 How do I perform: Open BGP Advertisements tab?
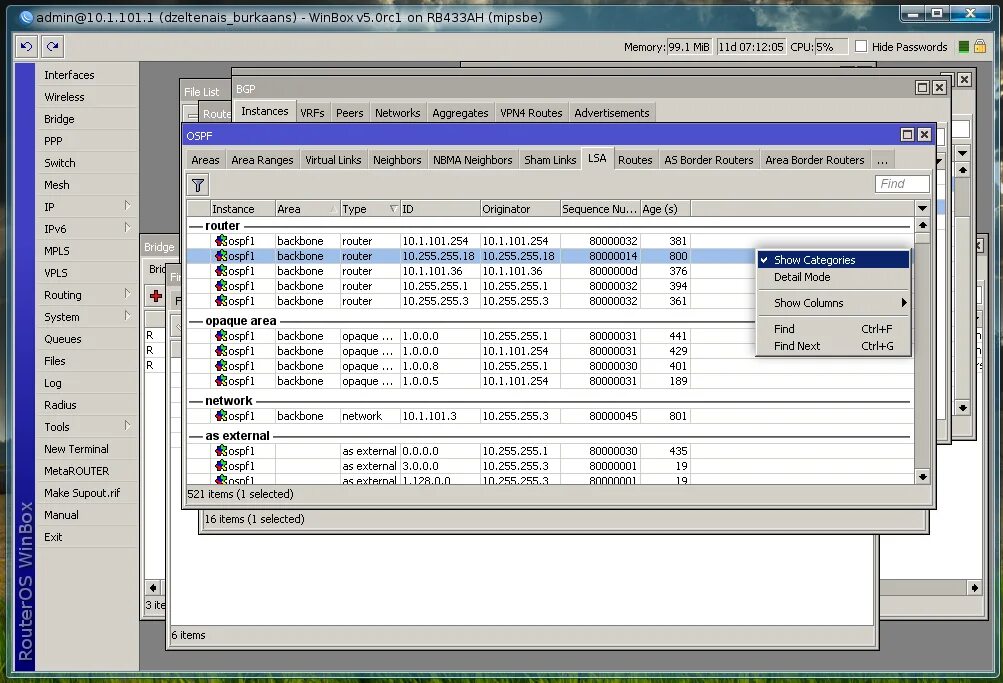click(612, 113)
